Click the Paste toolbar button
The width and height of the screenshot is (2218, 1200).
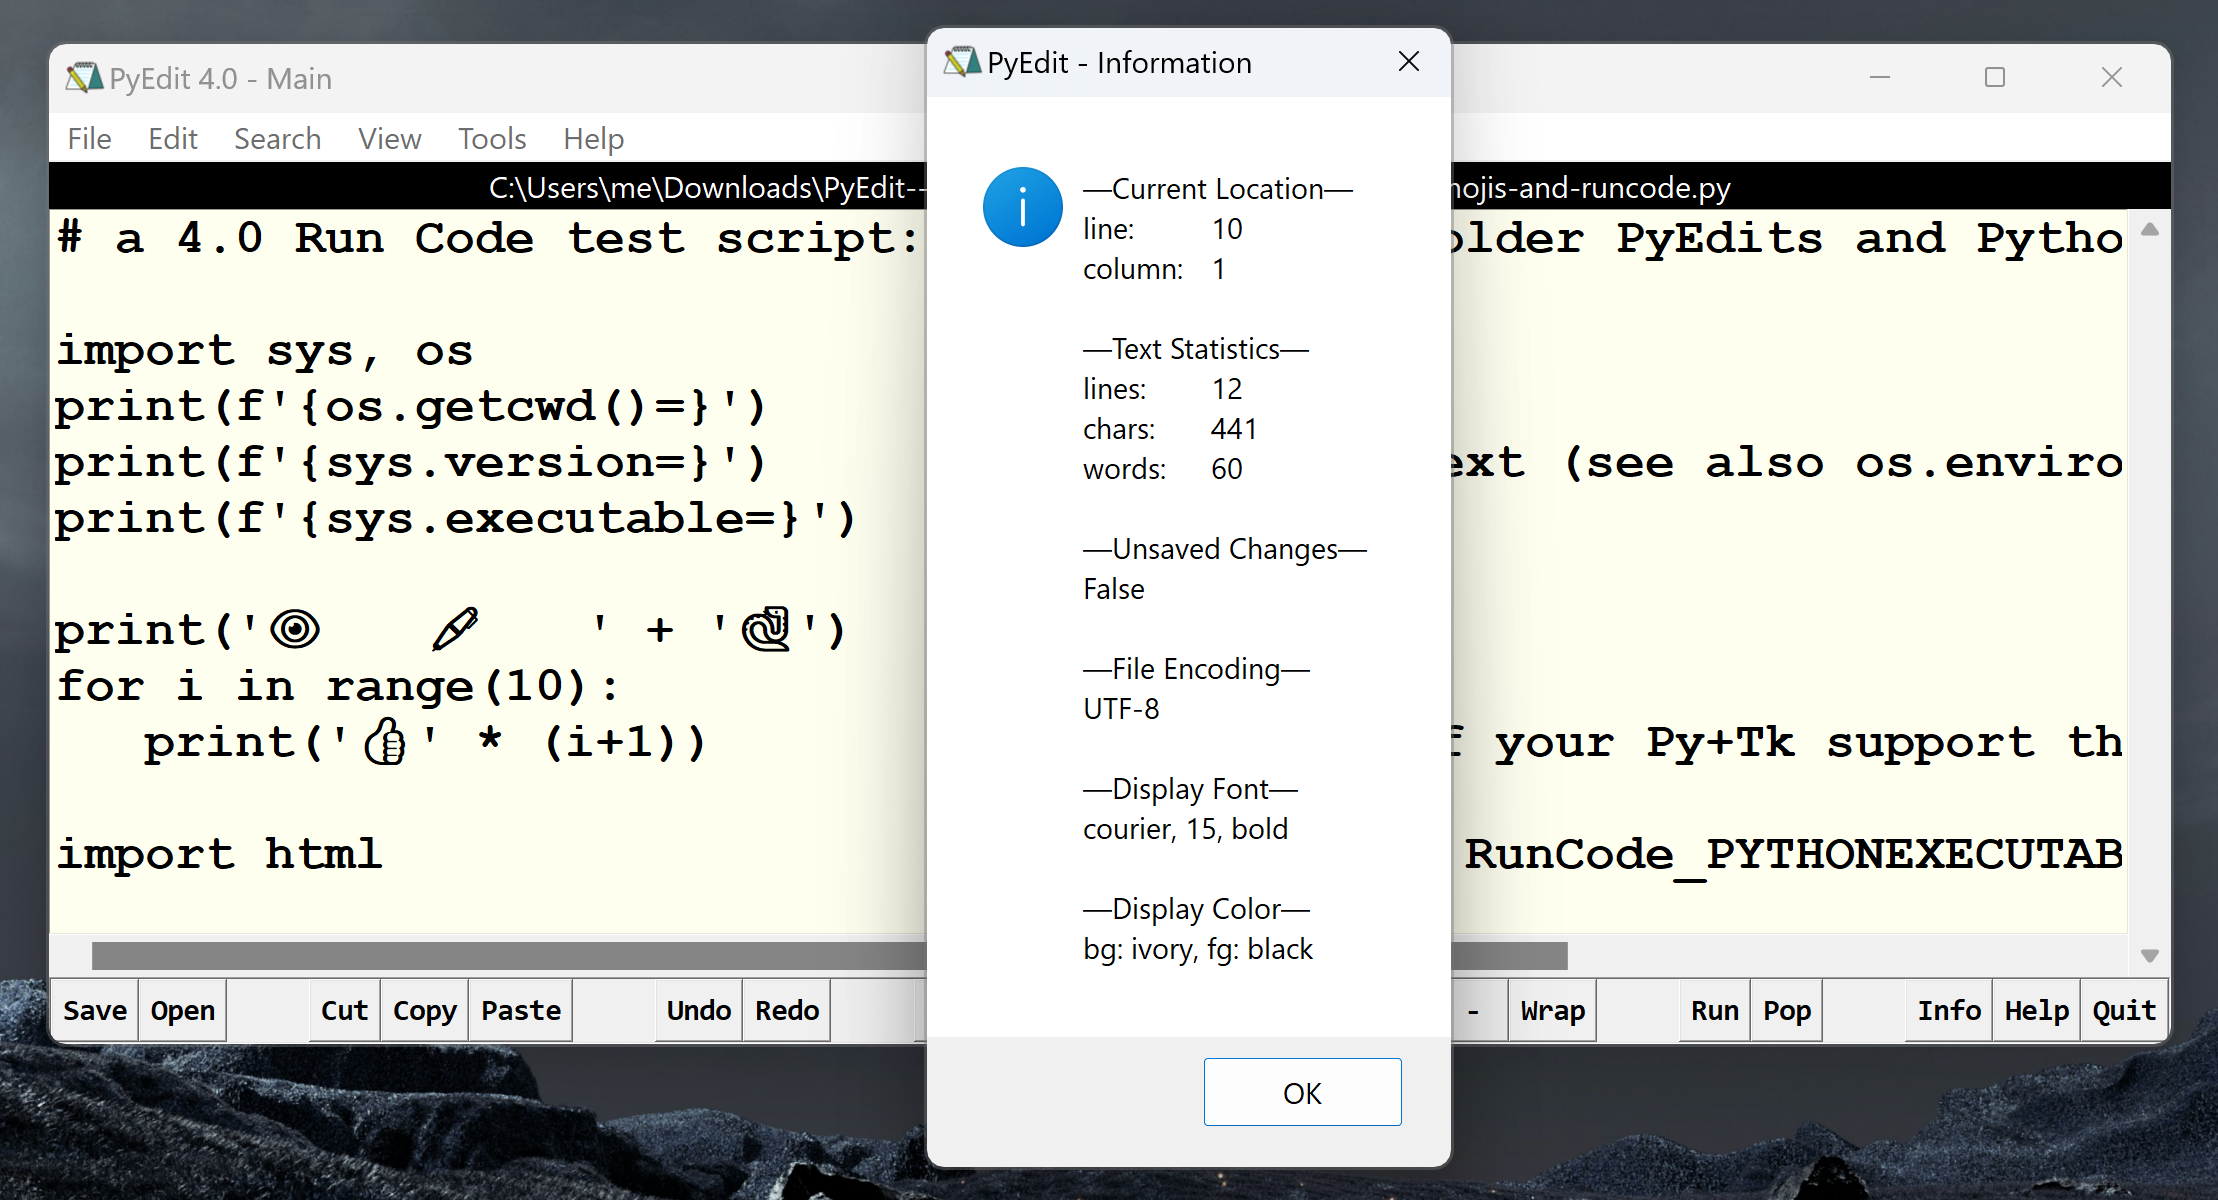pos(521,1010)
